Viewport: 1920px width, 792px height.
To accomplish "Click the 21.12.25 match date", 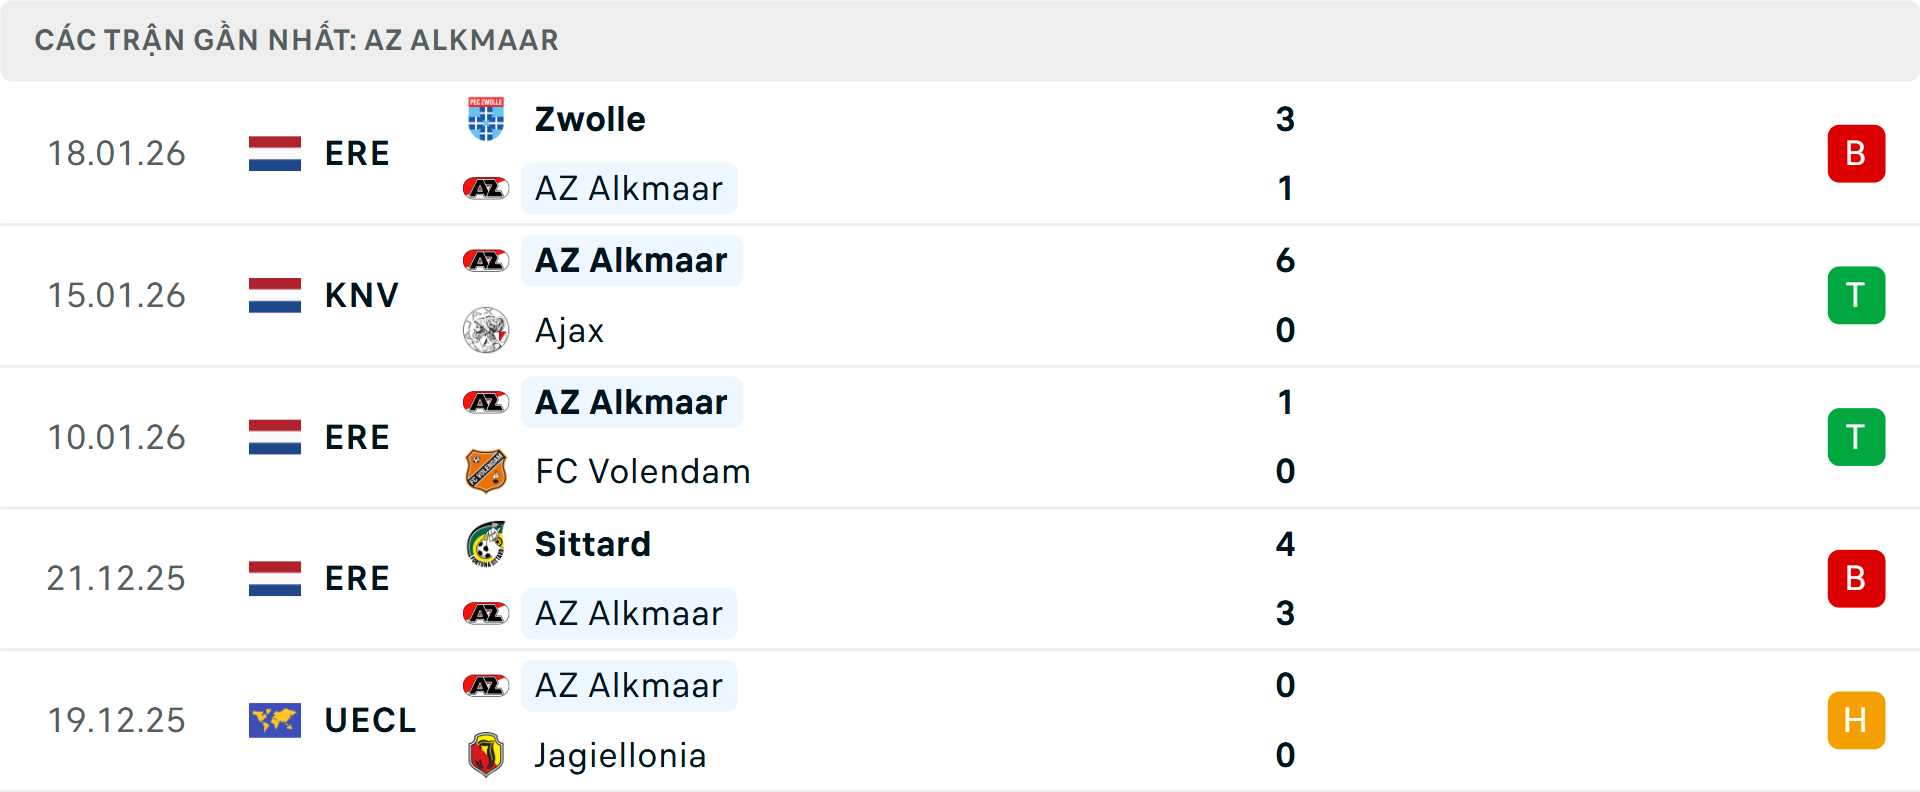I will coord(116,578).
